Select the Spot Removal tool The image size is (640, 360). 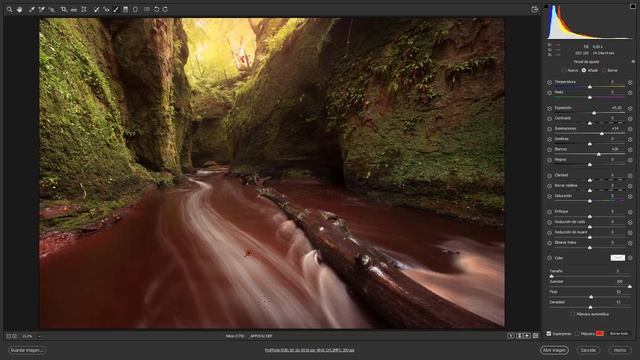[x=96, y=9]
